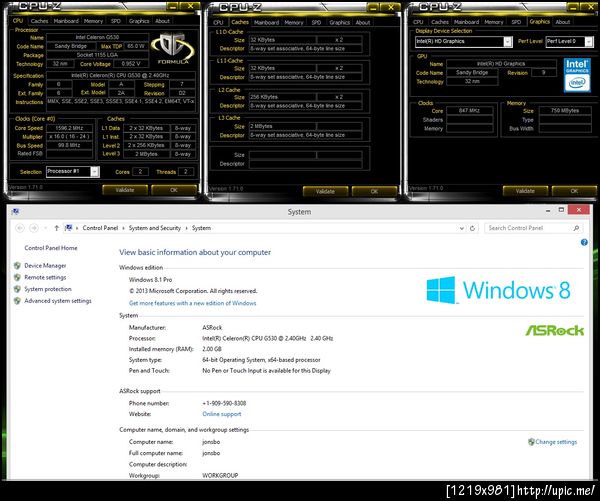This screenshot has height=501, width=600.
Task: Open recent locations dropdown arrow
Action: (x=46, y=228)
